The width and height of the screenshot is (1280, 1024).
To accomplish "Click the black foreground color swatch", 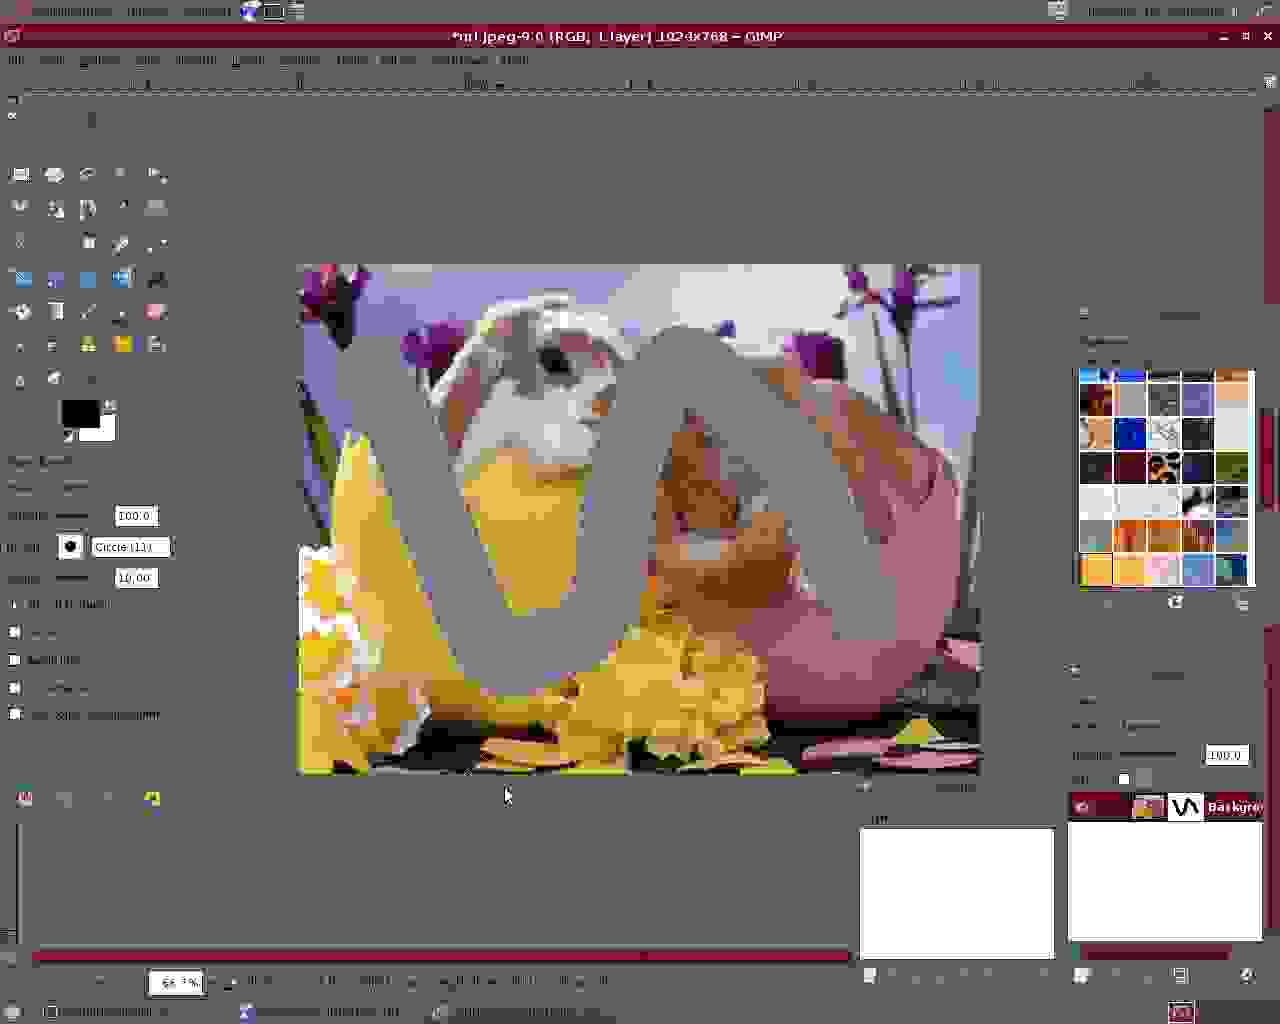I will (x=79, y=413).
